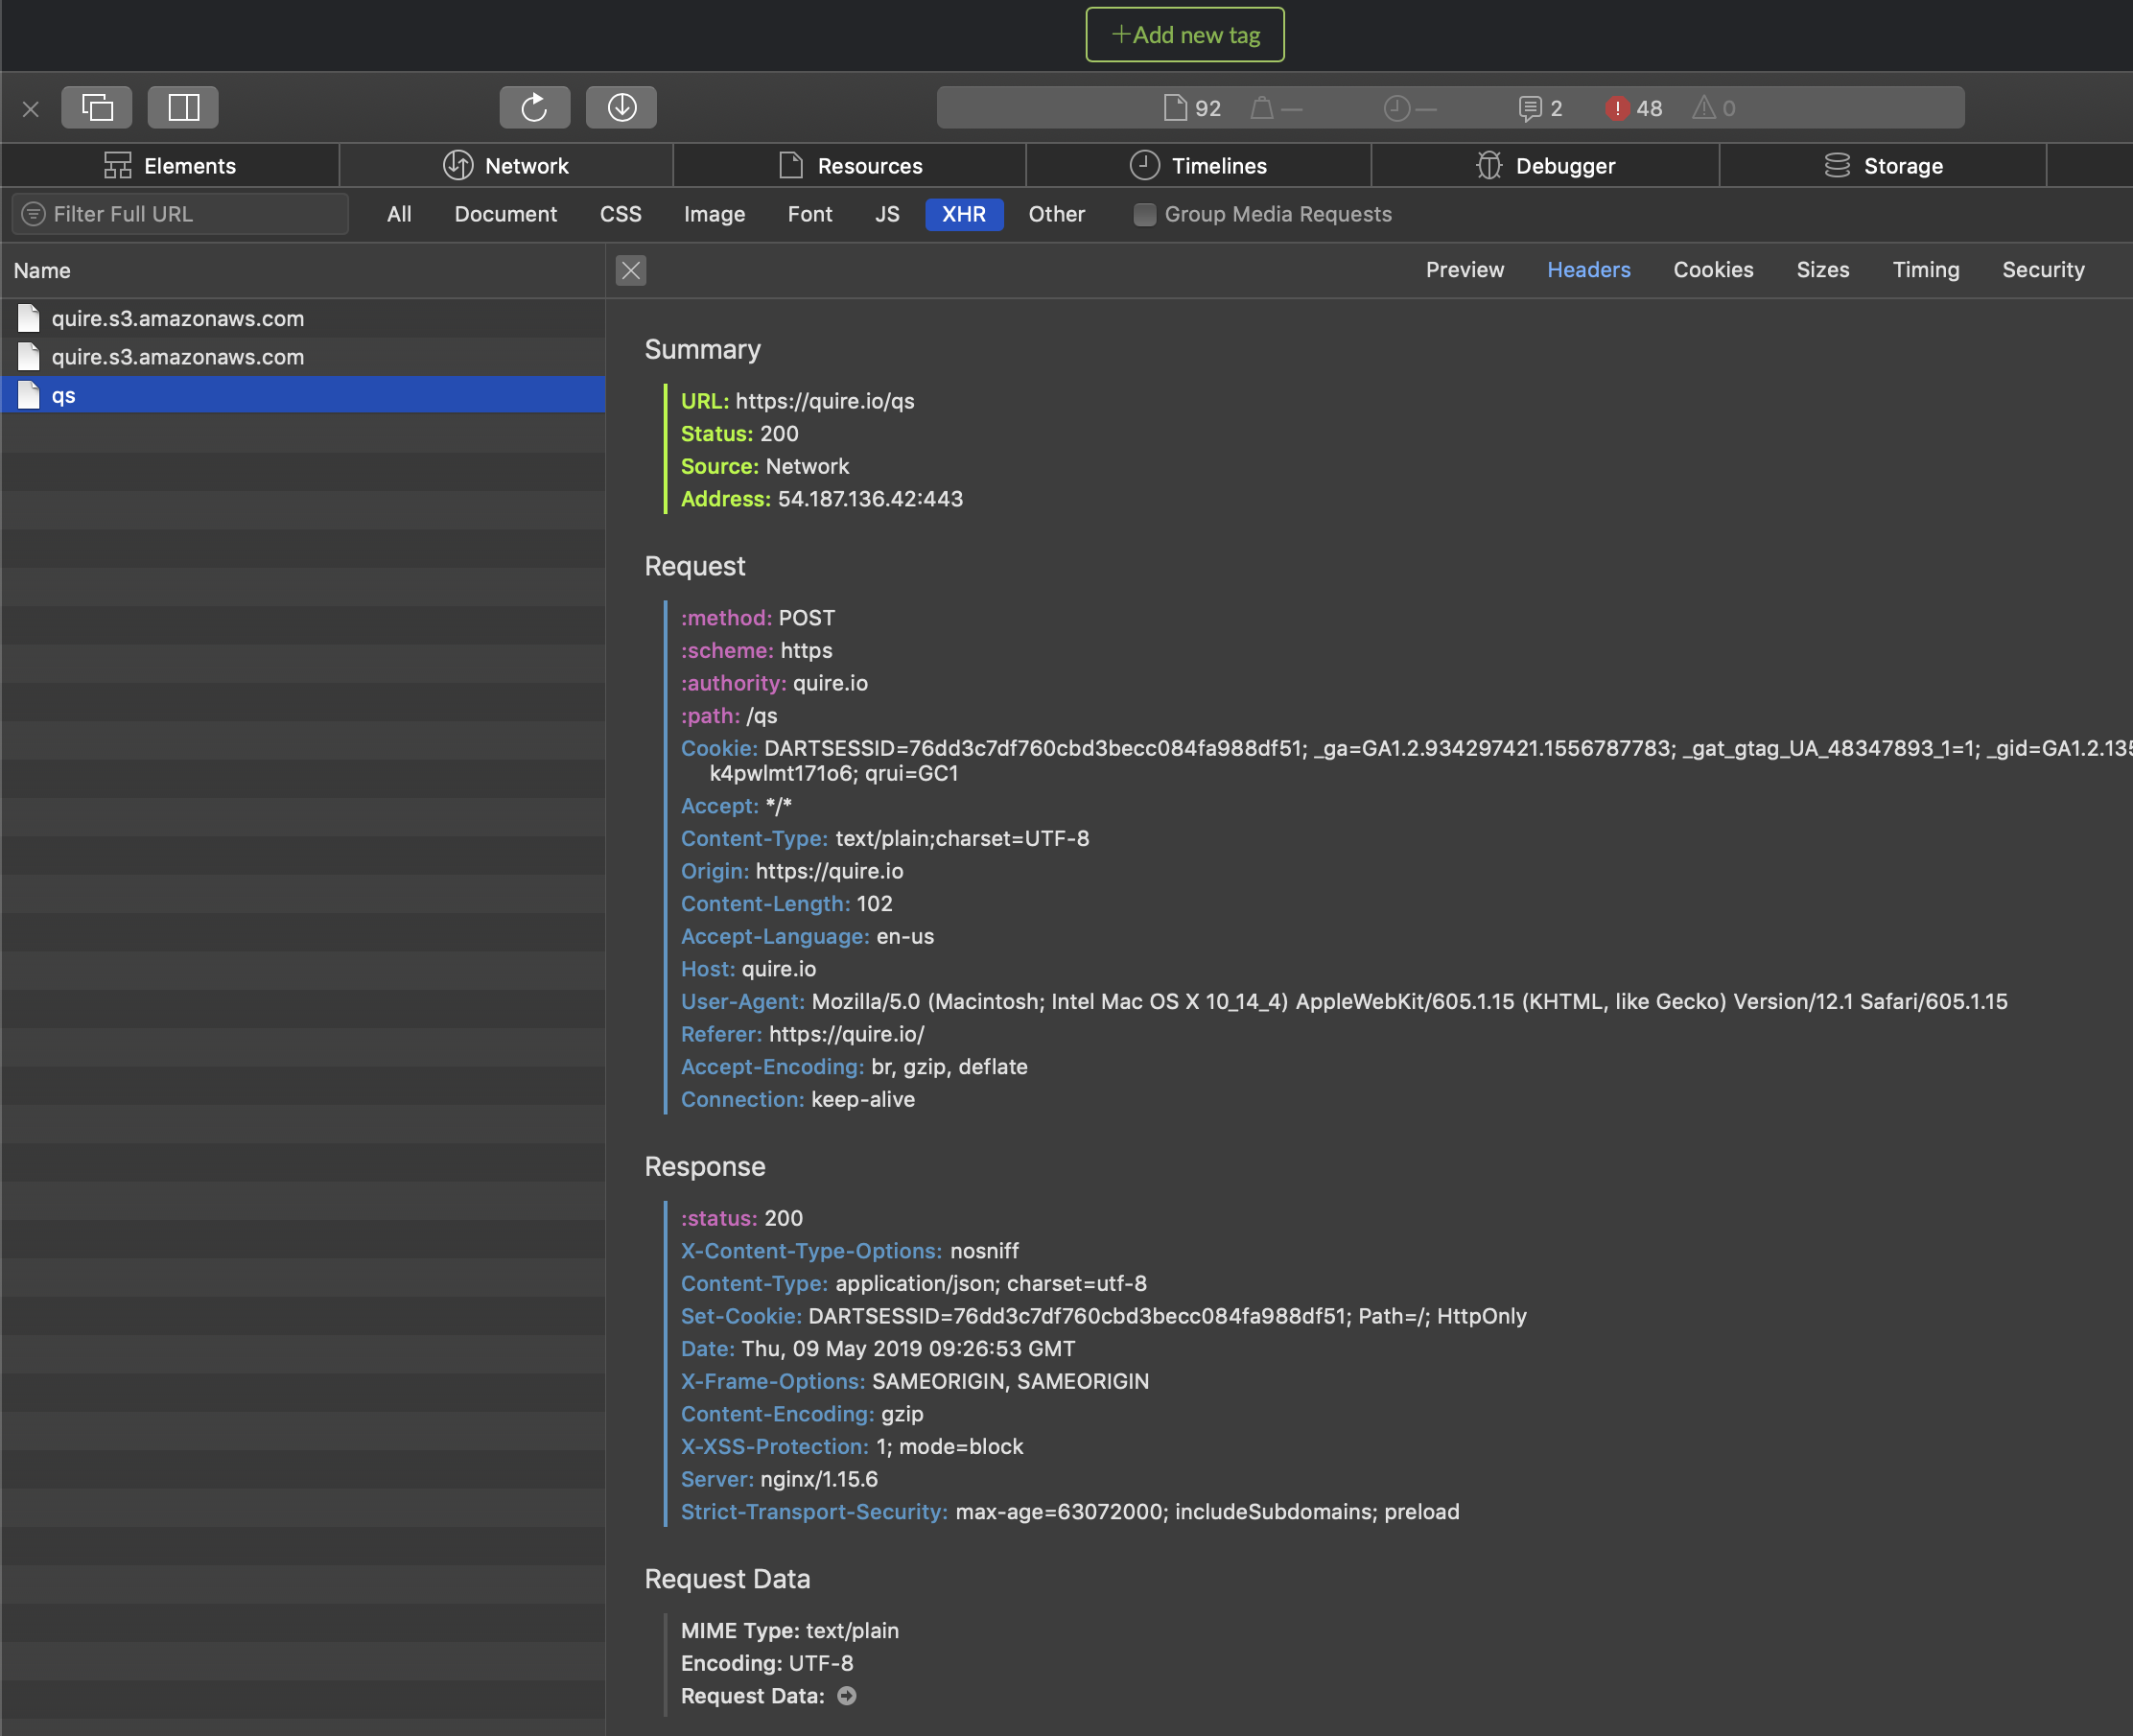The width and height of the screenshot is (2133, 1736).
Task: Click the Request Data go-to arrow
Action: coord(847,1696)
